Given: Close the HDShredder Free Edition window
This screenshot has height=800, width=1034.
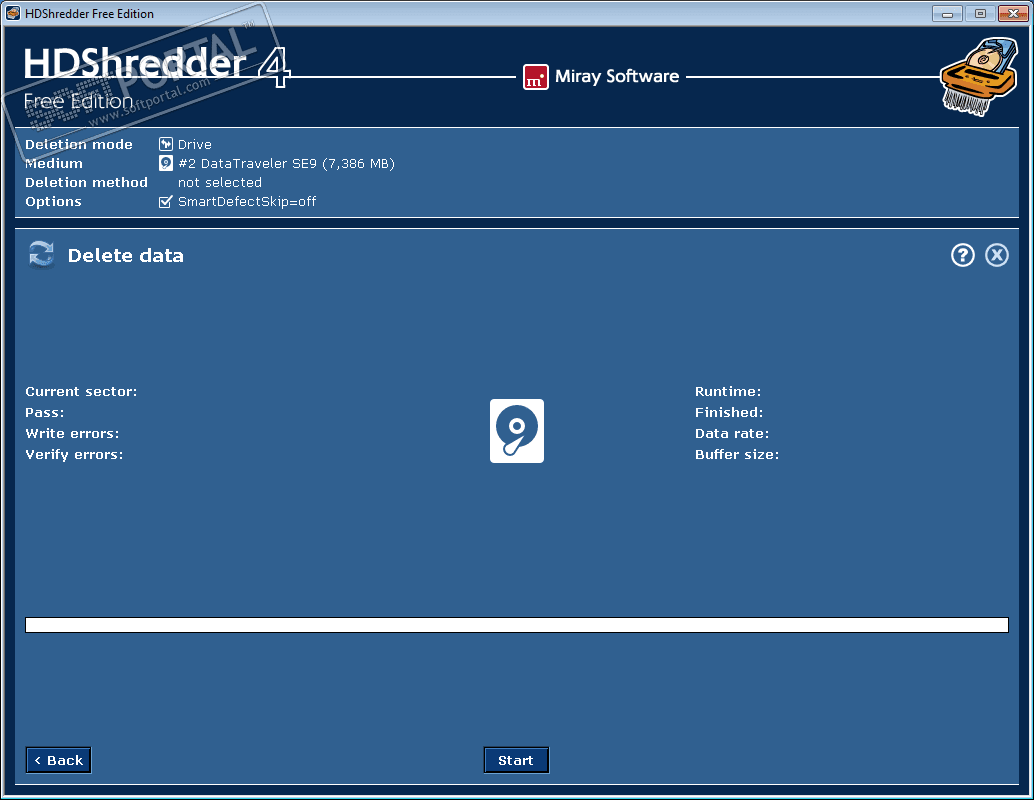Looking at the screenshot, I should tap(1013, 13).
